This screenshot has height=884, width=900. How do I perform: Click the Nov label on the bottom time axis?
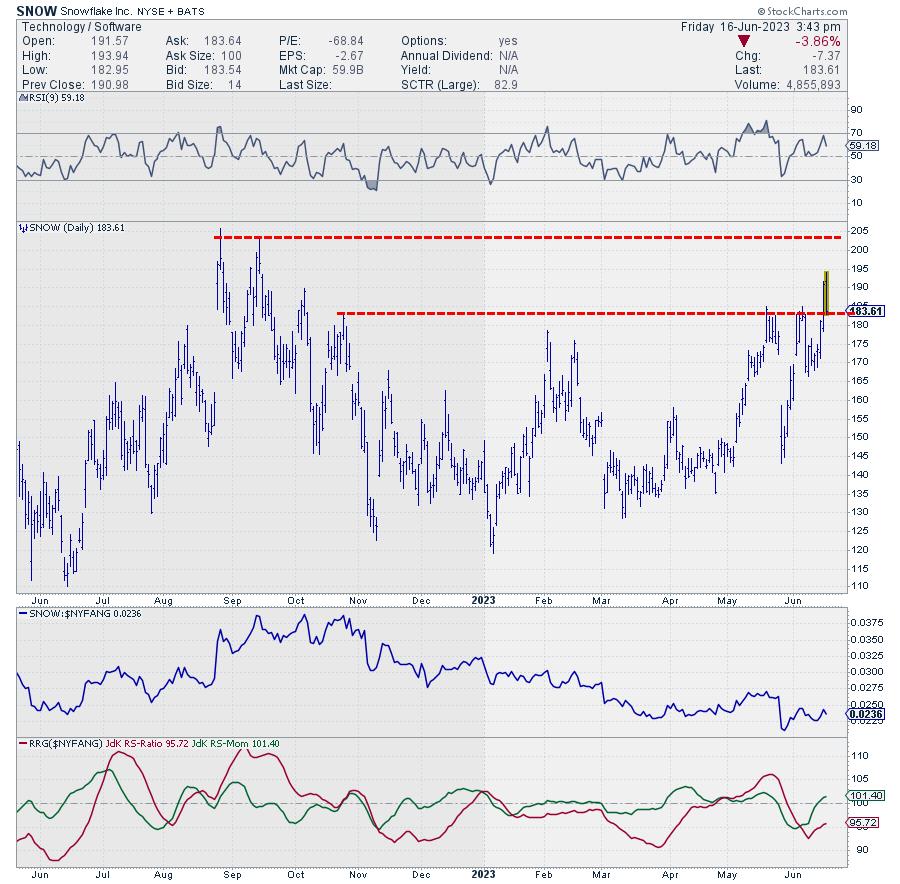point(359,872)
